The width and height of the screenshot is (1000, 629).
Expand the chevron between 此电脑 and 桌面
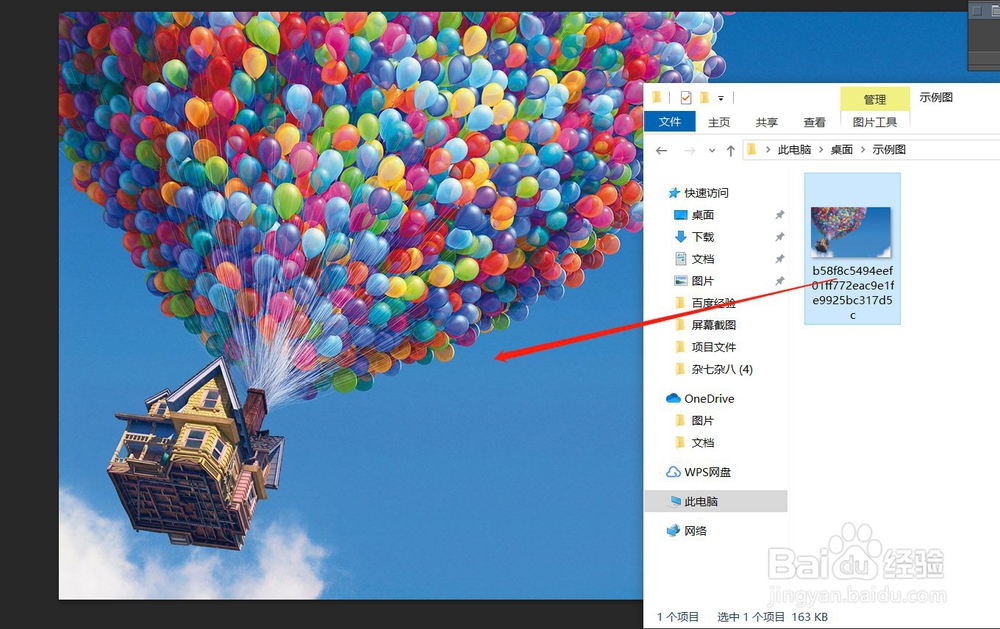pos(821,150)
